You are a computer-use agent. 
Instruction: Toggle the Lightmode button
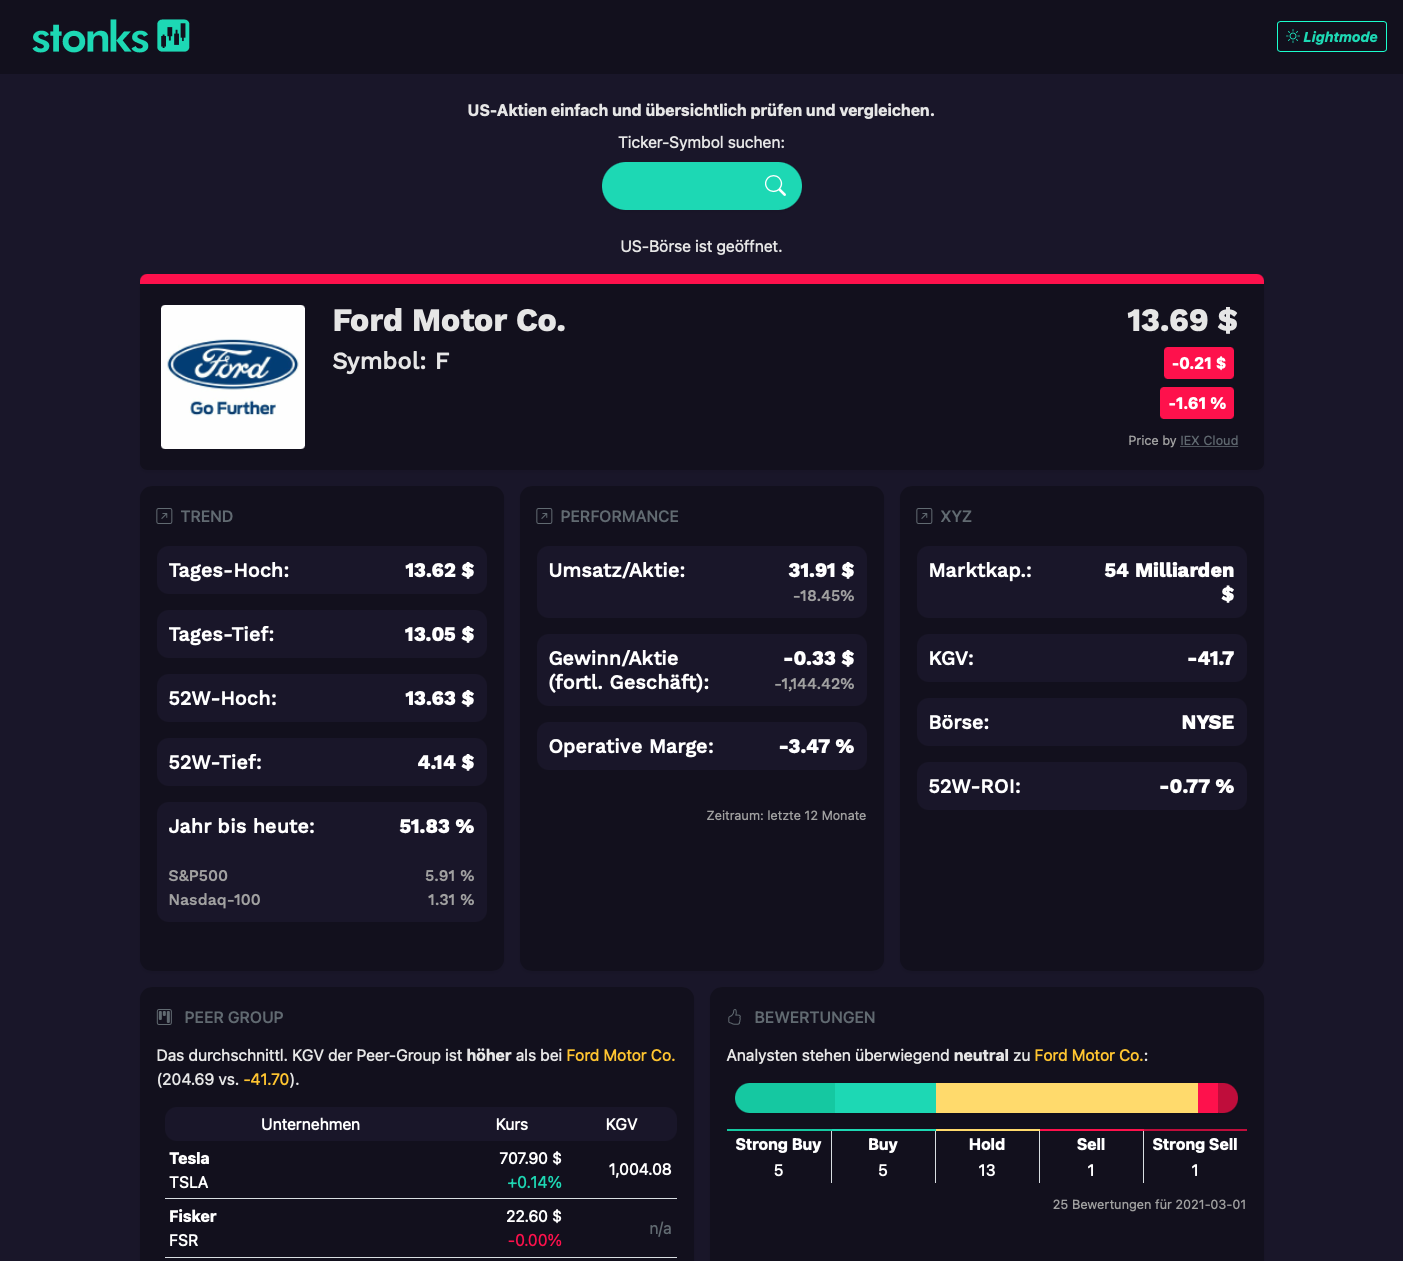pyautogui.click(x=1331, y=36)
